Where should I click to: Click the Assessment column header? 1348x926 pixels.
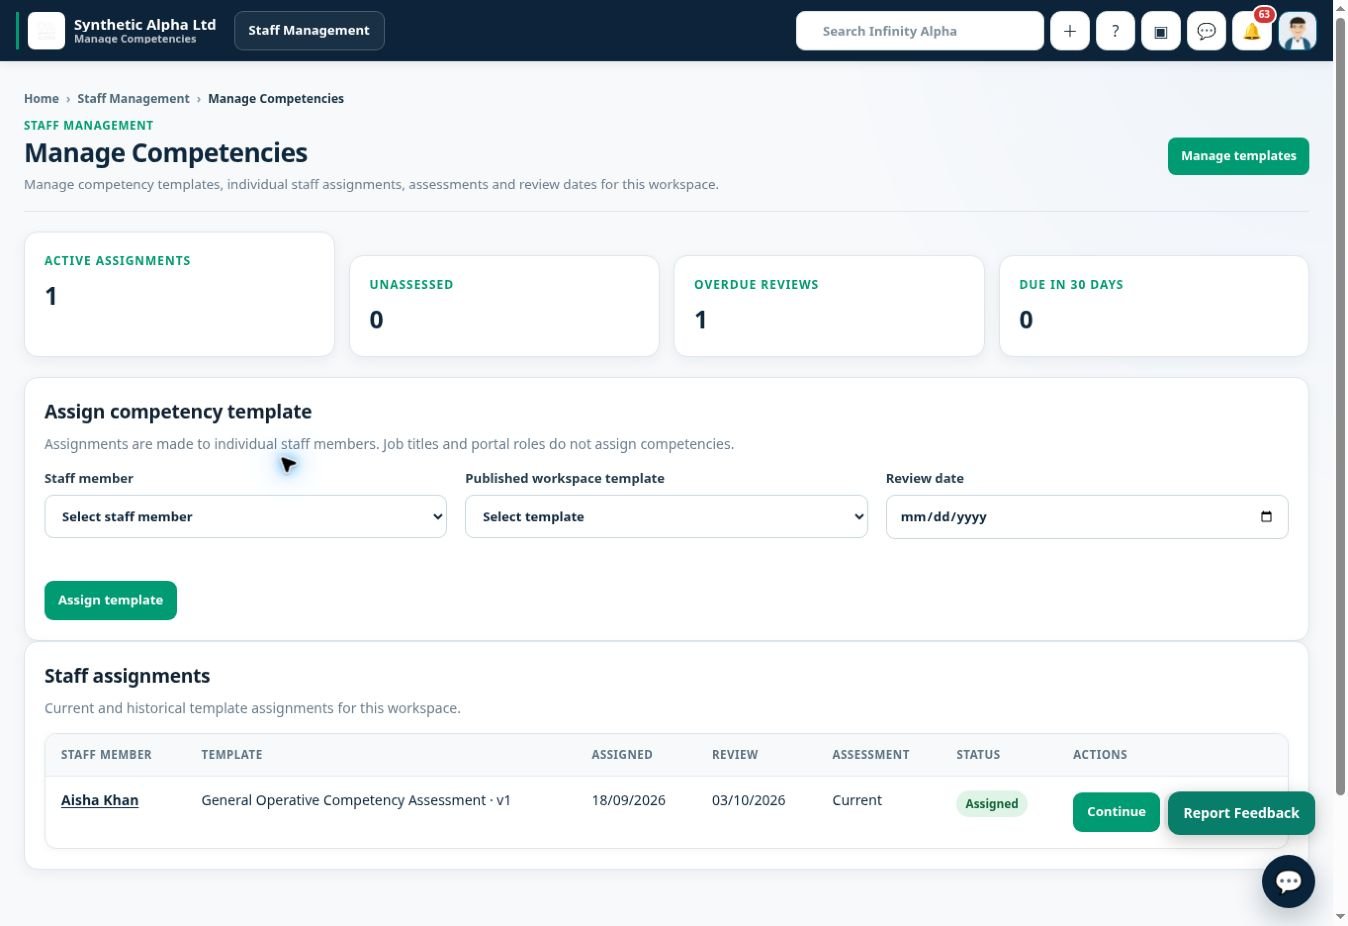coord(871,755)
